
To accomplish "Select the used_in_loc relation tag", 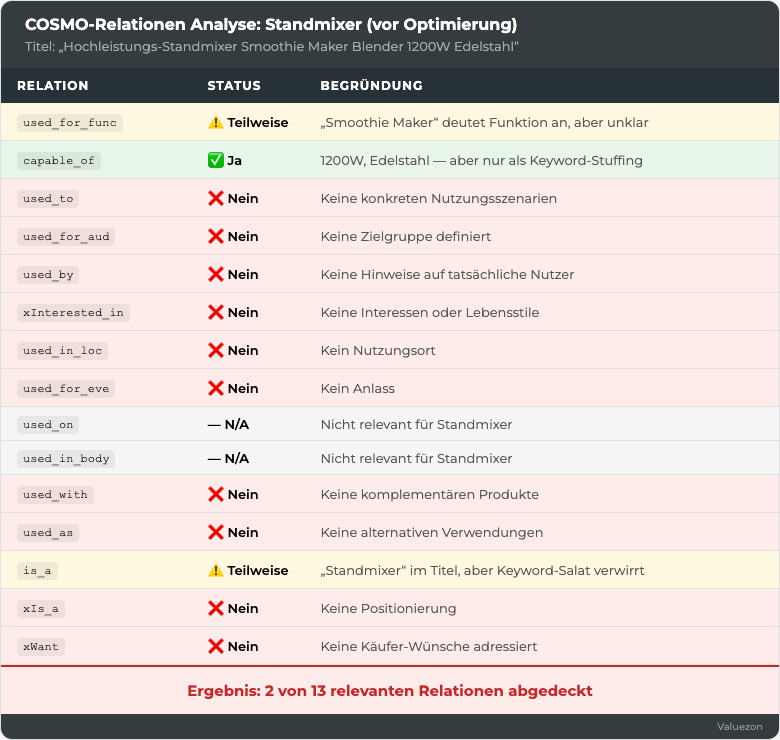I will (62, 351).
